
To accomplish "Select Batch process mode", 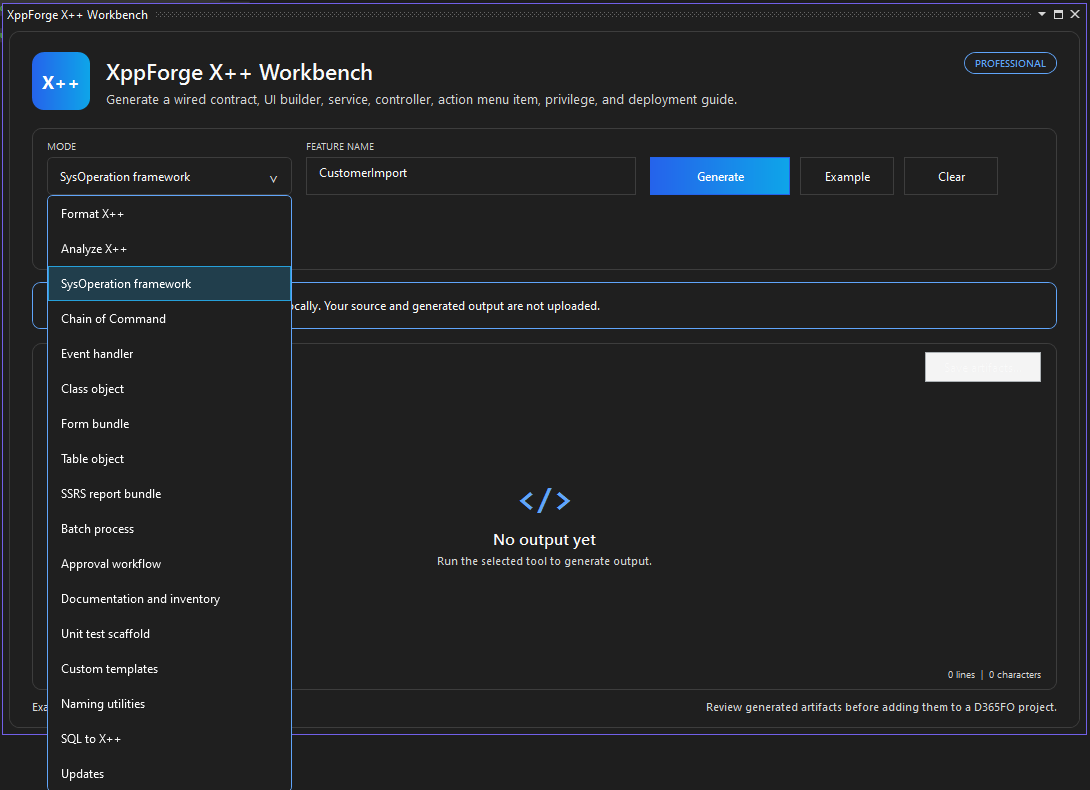I will pyautogui.click(x=169, y=529).
